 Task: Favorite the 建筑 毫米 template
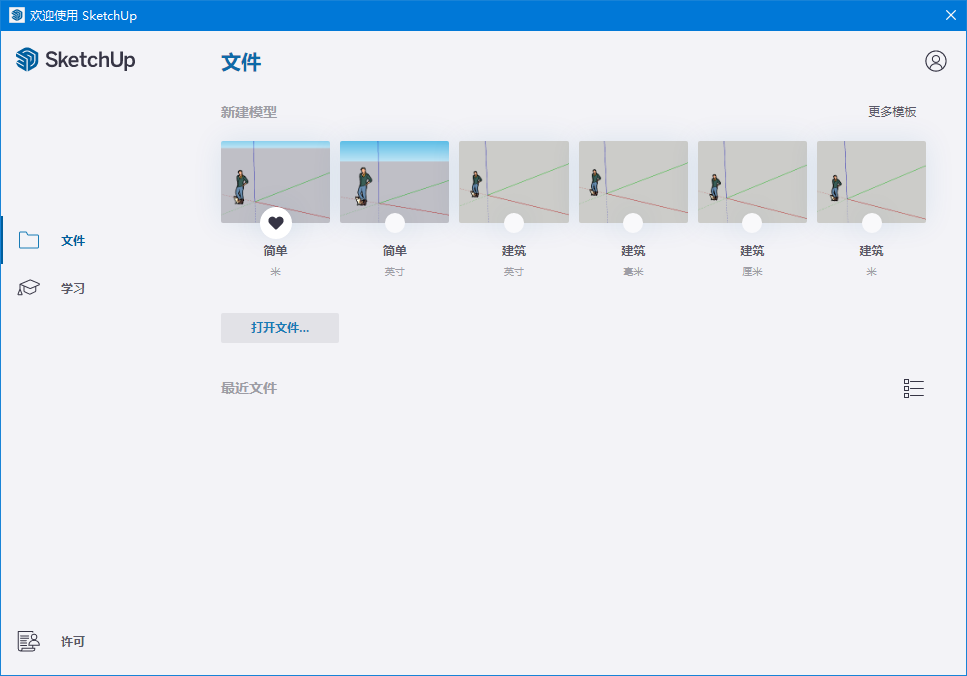(x=632, y=222)
